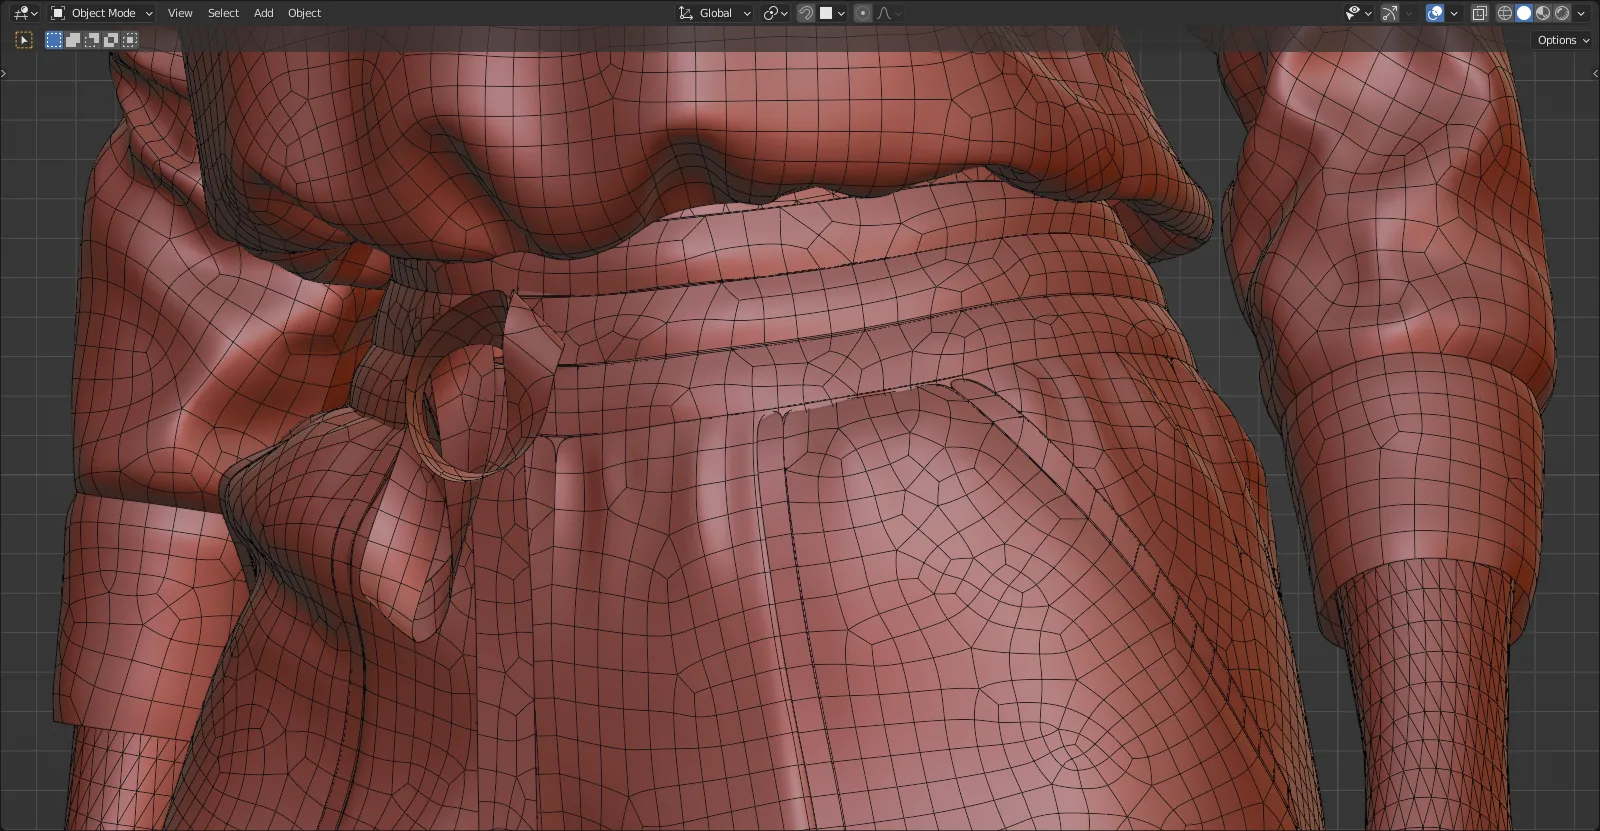Choose Subtract Selection mode icon

point(92,40)
